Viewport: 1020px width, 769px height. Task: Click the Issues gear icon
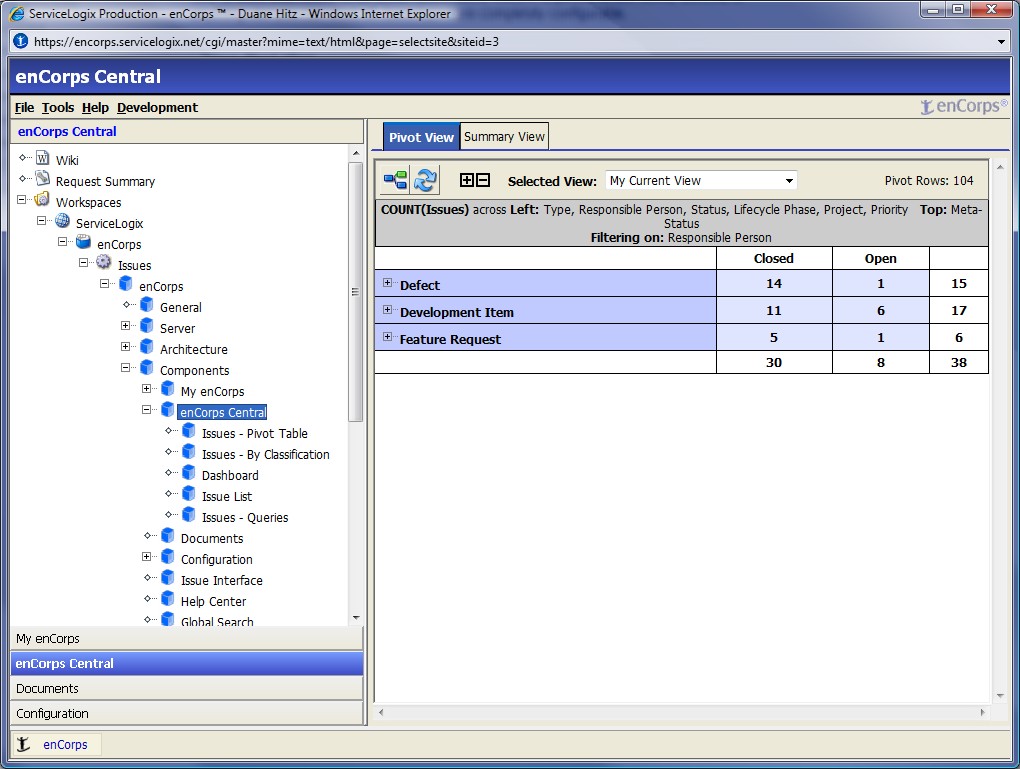pyautogui.click(x=104, y=262)
